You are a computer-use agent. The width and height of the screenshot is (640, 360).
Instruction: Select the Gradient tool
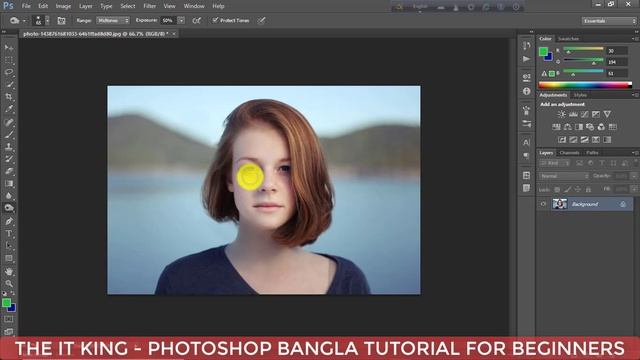pos(9,183)
